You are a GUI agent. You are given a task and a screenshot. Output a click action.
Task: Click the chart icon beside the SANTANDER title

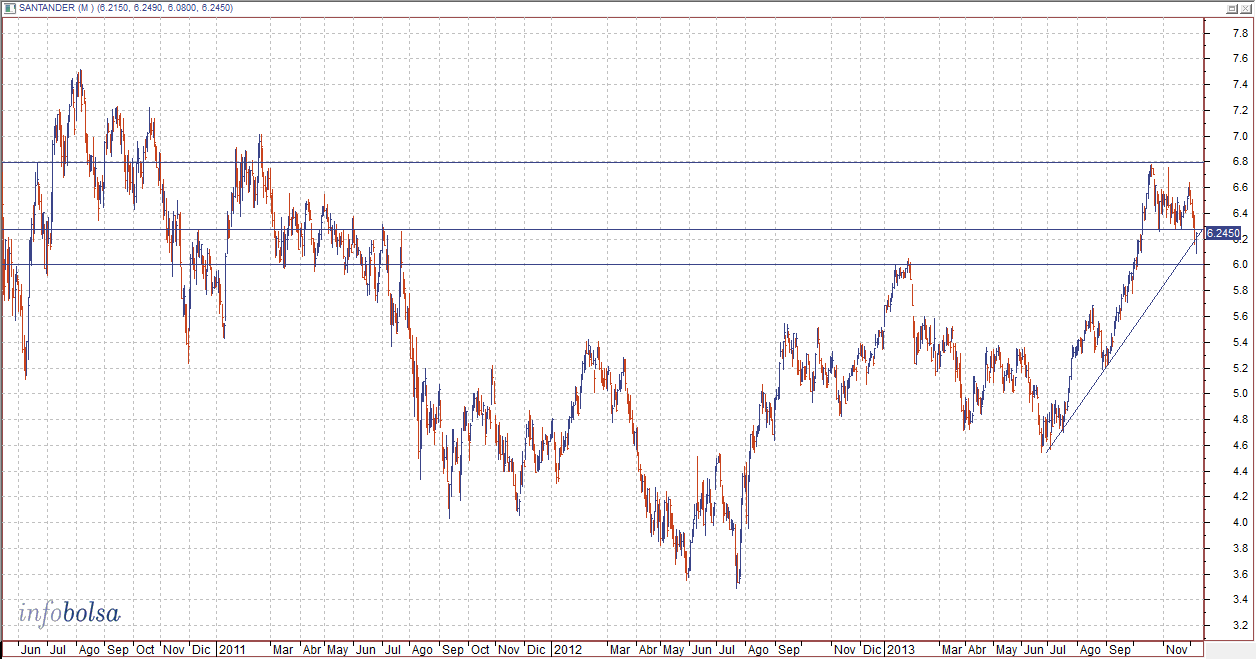(x=10, y=8)
